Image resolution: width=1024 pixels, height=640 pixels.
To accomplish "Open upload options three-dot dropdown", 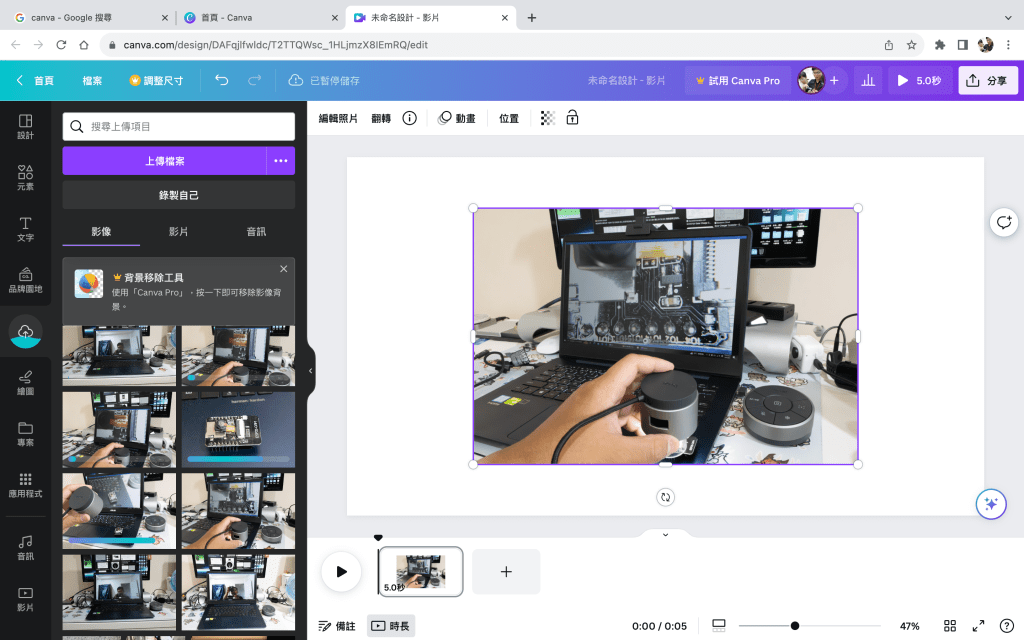I will (281, 161).
